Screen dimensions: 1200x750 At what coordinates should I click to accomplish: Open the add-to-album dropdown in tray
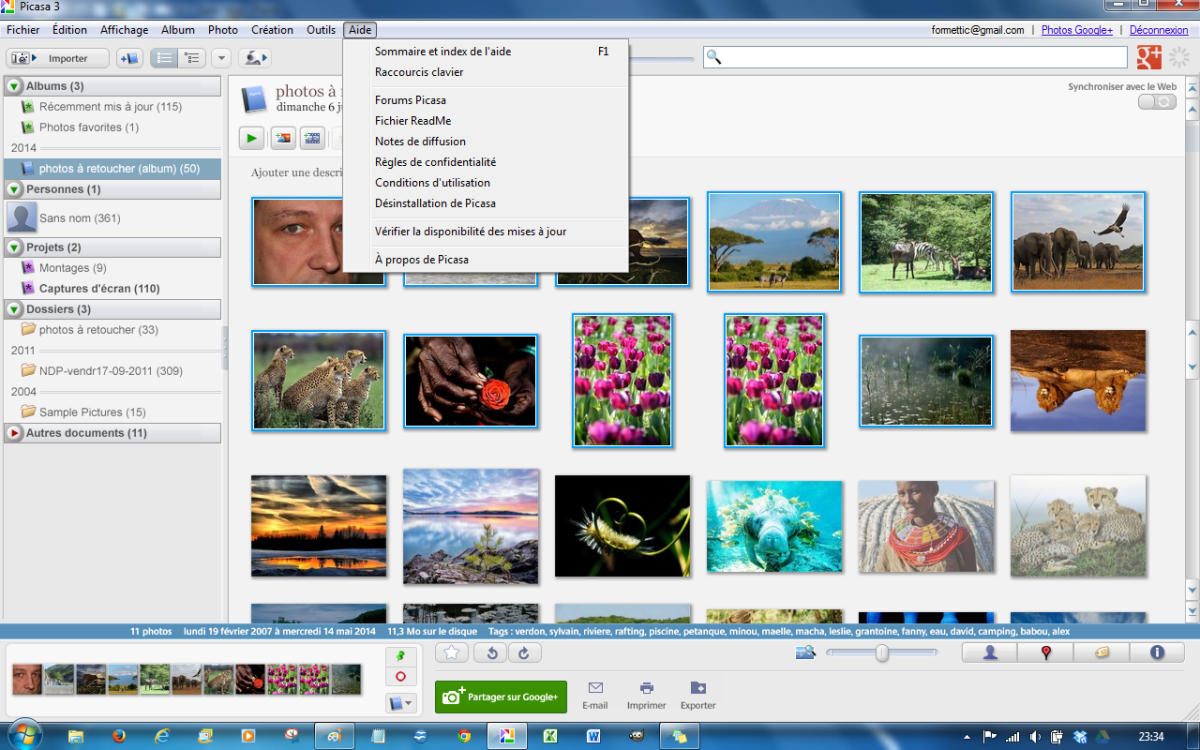(x=402, y=703)
